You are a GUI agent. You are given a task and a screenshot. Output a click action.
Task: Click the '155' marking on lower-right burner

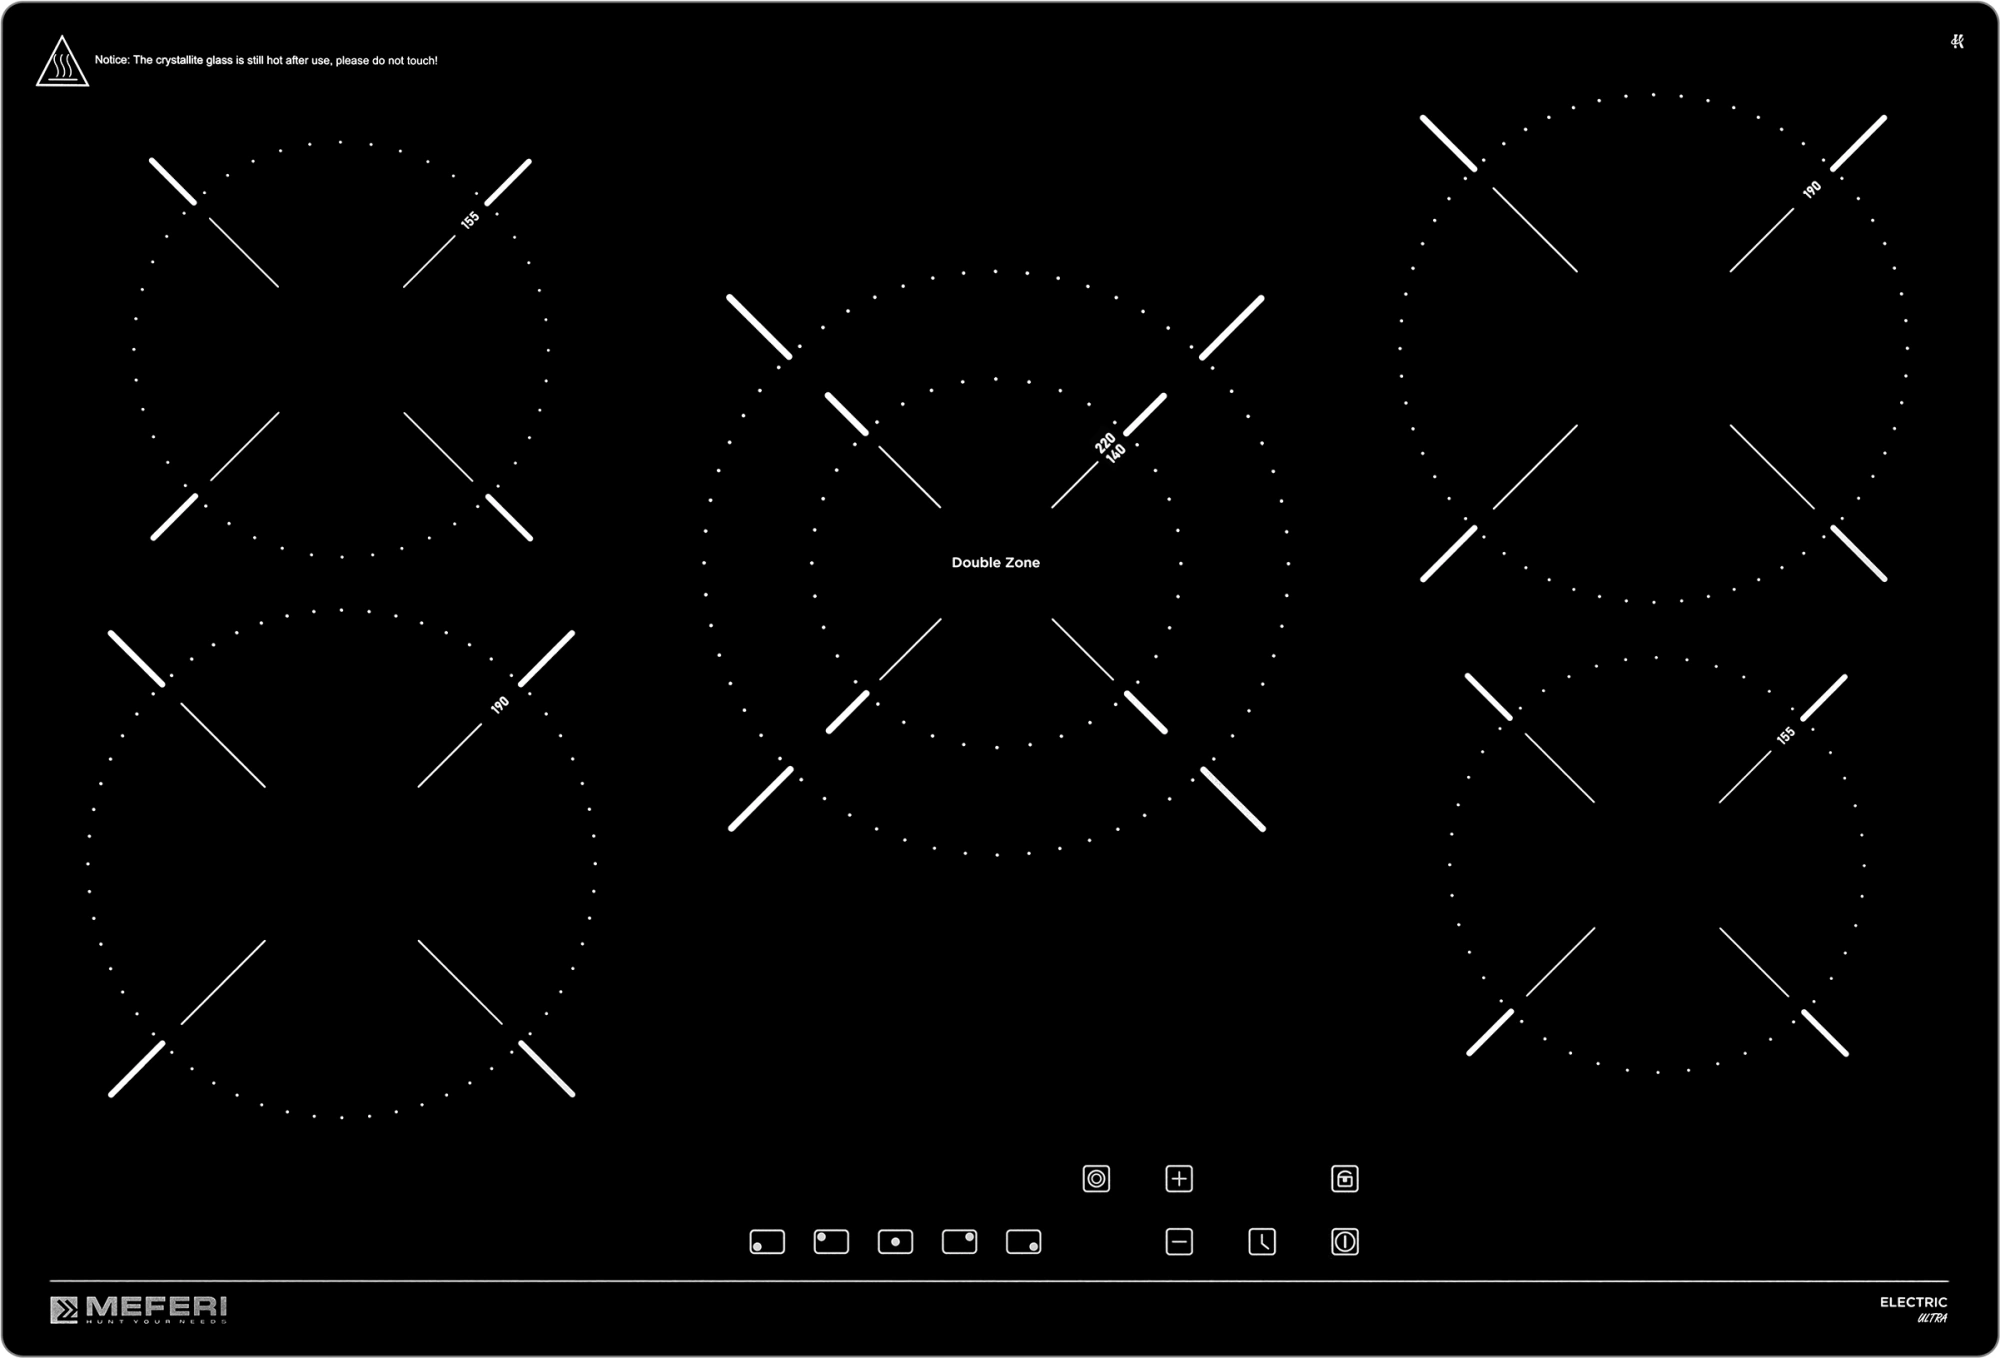point(1786,736)
